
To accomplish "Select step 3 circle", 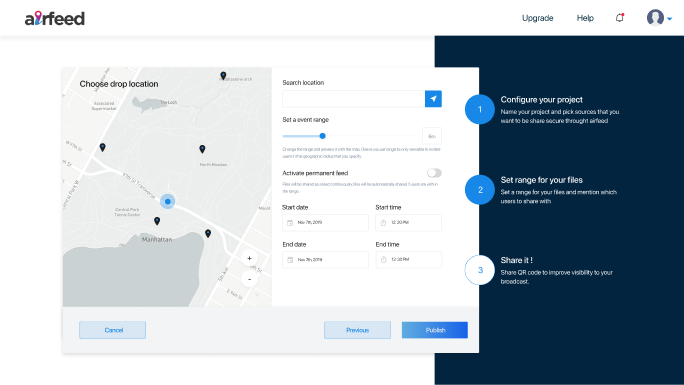I will coord(480,270).
